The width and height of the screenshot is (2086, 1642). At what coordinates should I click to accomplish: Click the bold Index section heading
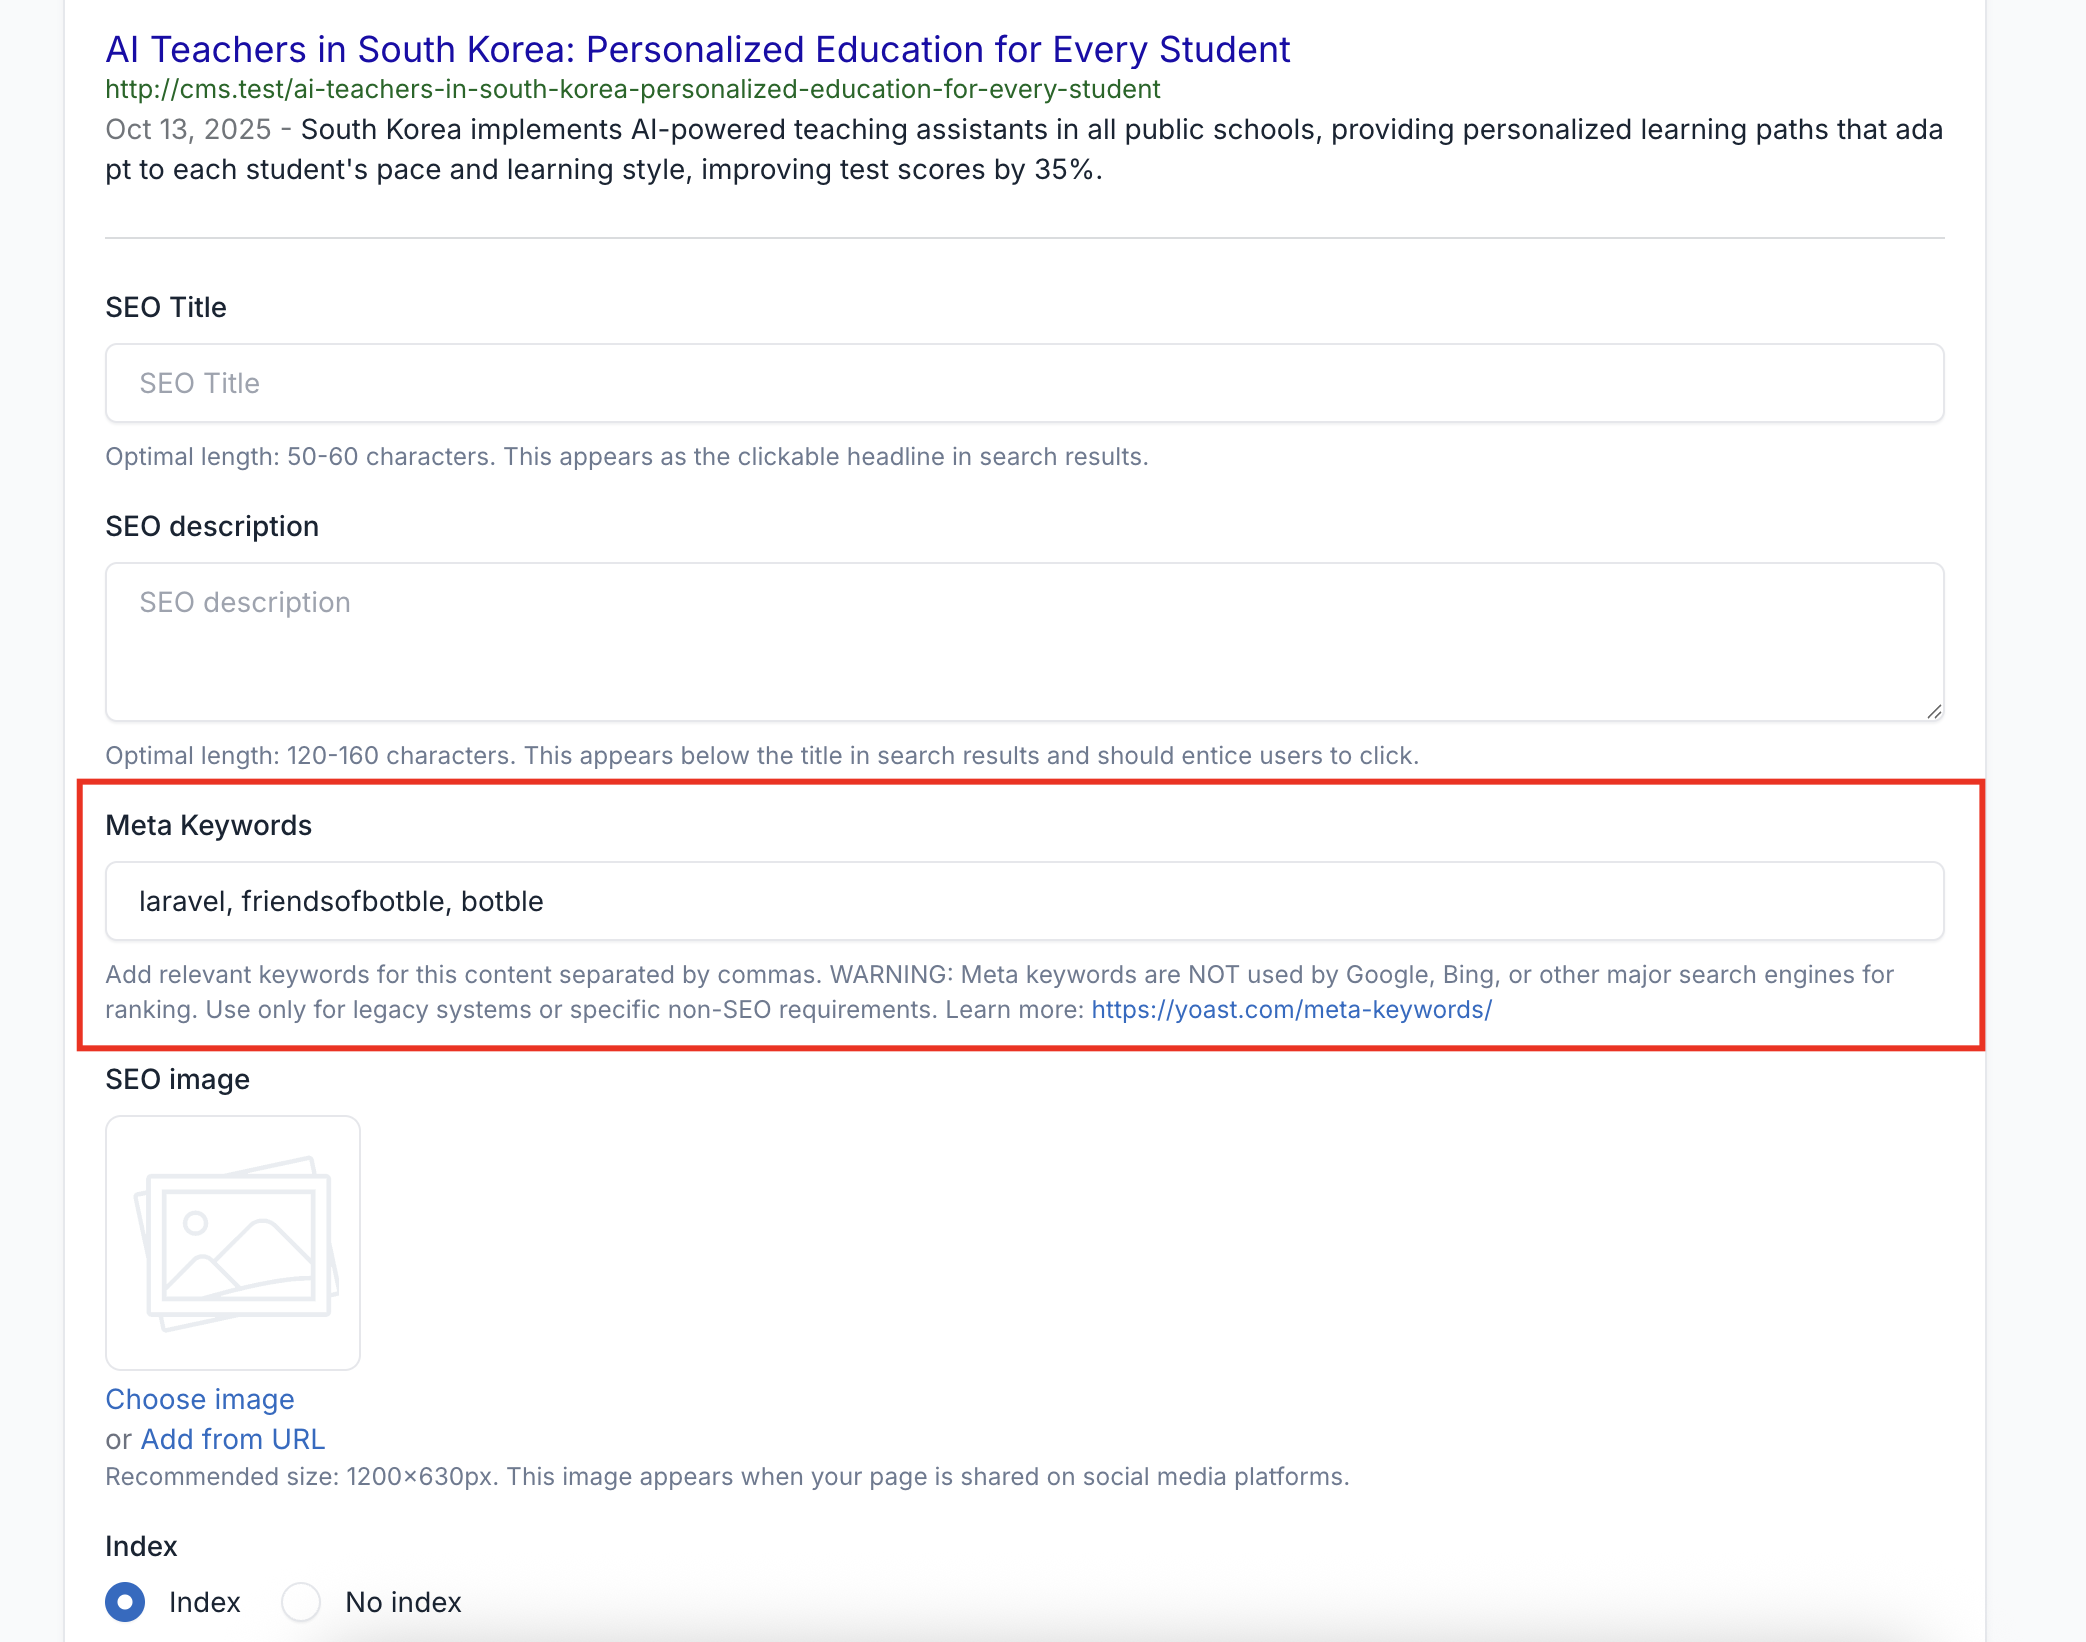click(x=141, y=1546)
